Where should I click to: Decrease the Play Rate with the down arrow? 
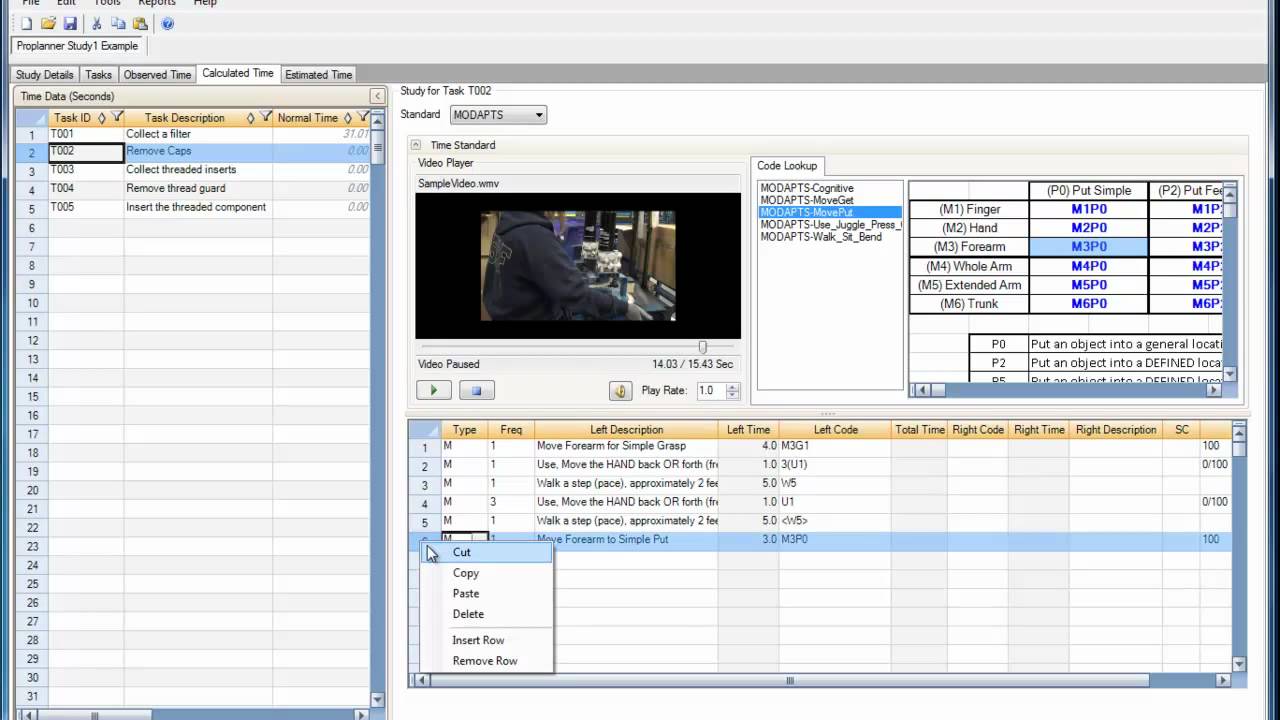point(733,395)
